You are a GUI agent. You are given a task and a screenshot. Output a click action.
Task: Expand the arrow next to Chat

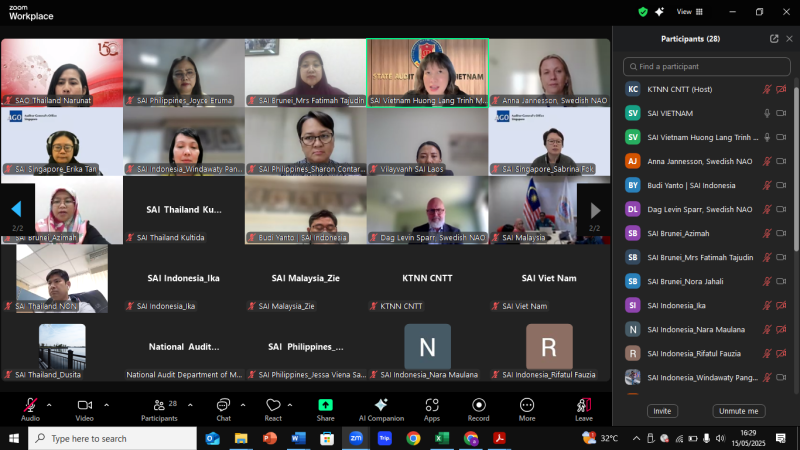pyautogui.click(x=242, y=404)
